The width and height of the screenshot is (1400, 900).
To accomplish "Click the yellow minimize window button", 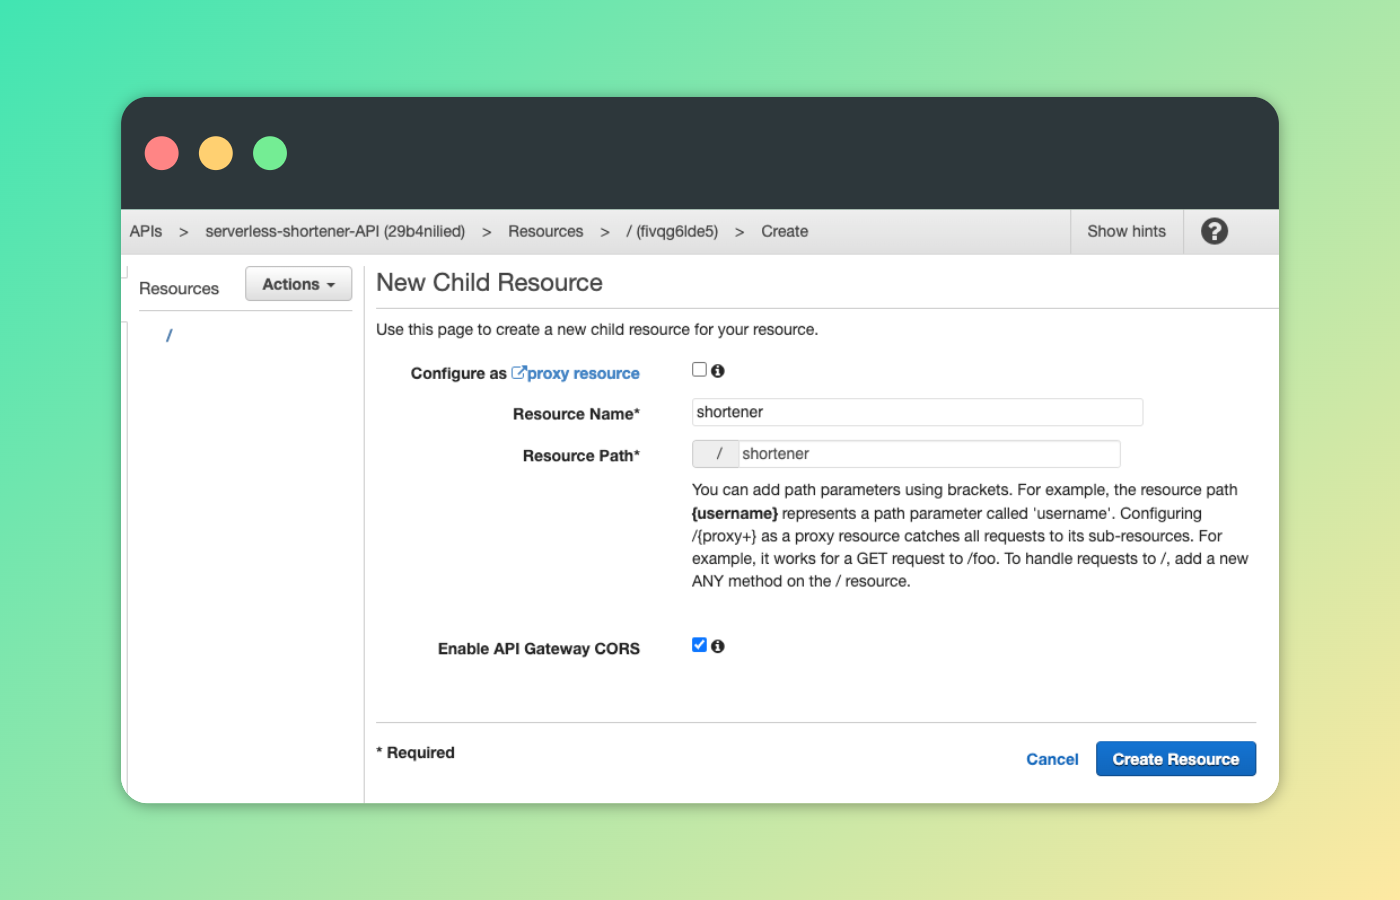I will pyautogui.click(x=216, y=154).
